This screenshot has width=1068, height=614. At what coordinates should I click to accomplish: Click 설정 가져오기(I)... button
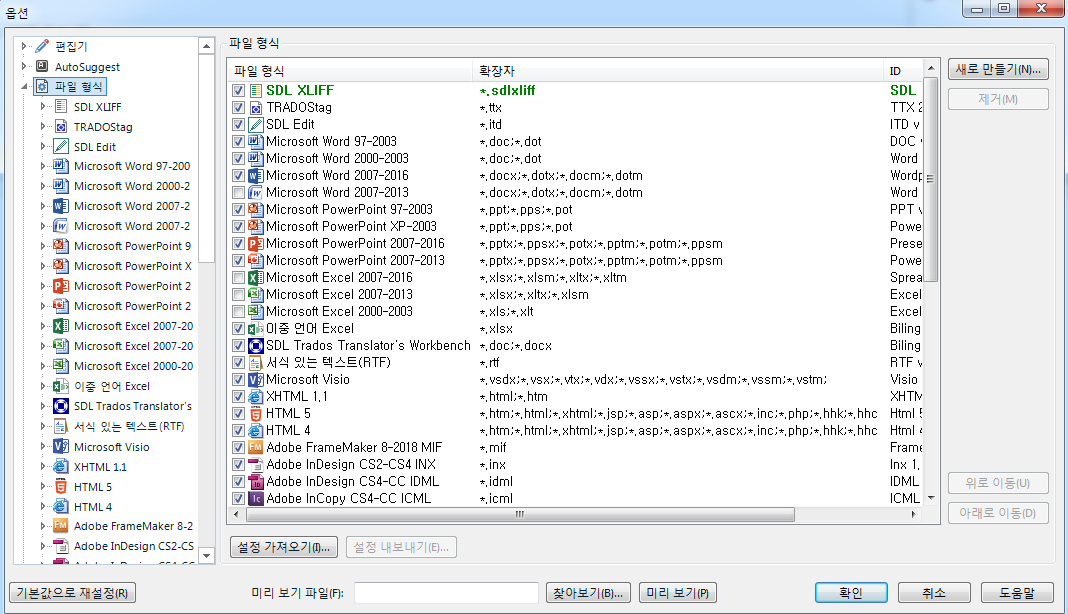[x=283, y=547]
